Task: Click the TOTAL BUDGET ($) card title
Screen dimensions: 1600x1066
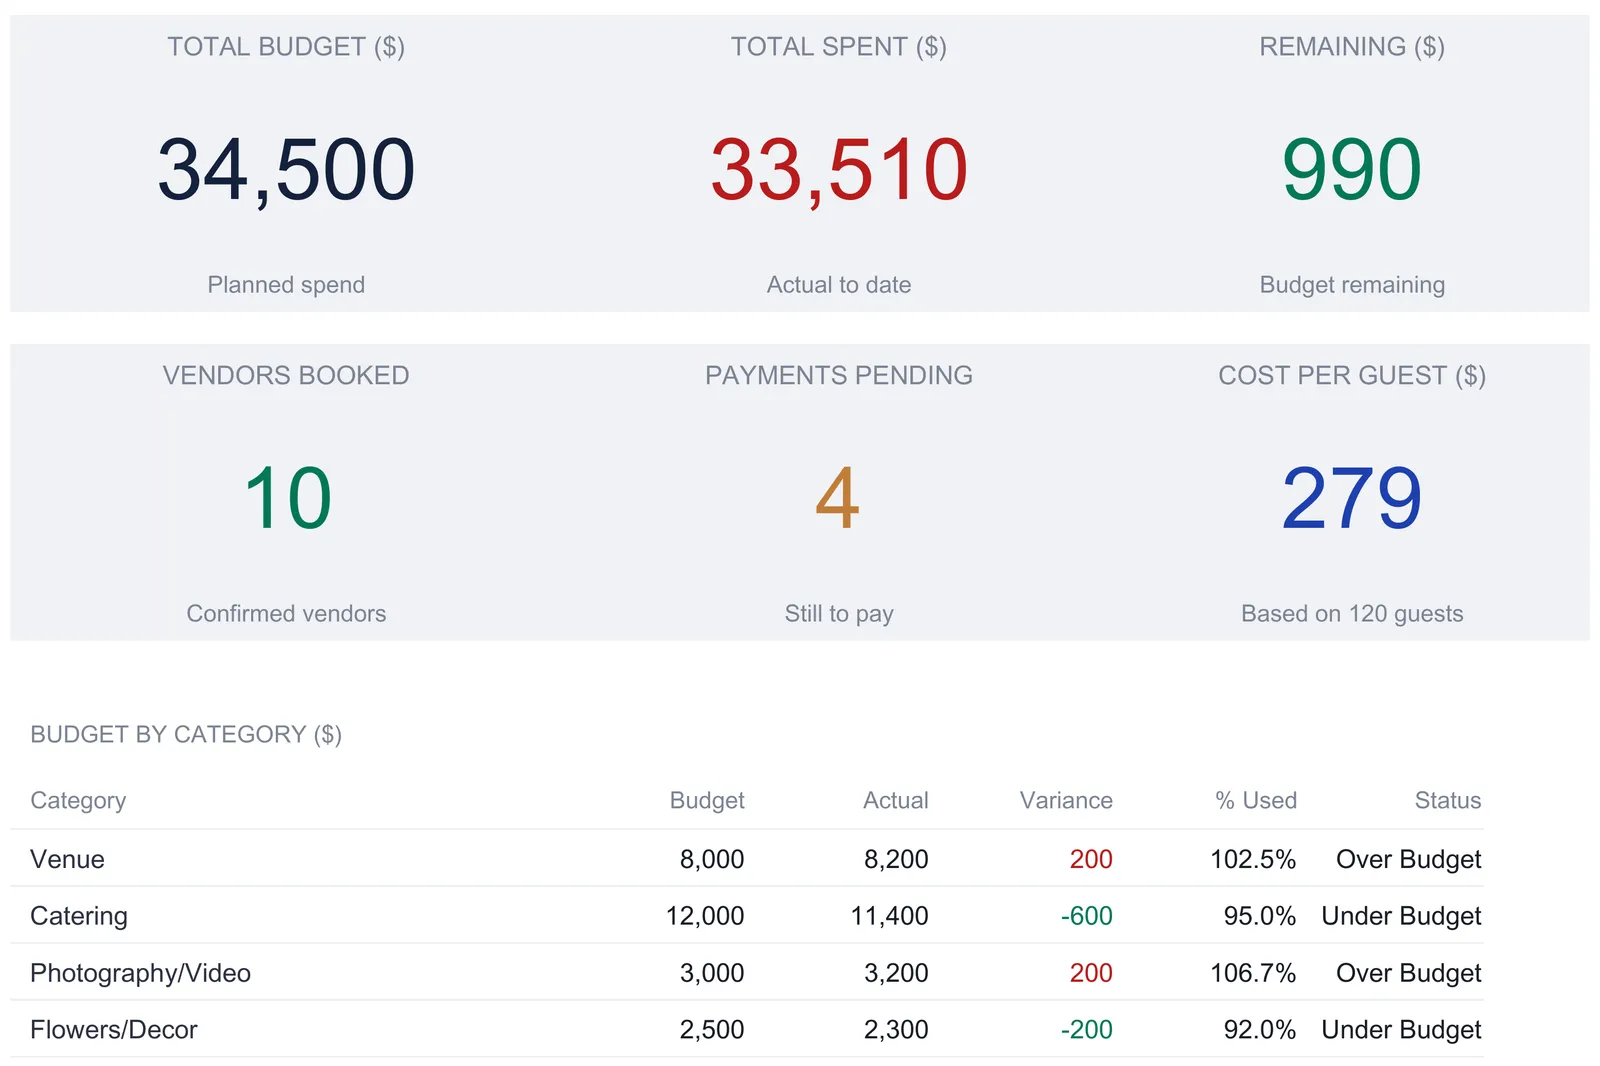Action: click(x=286, y=47)
